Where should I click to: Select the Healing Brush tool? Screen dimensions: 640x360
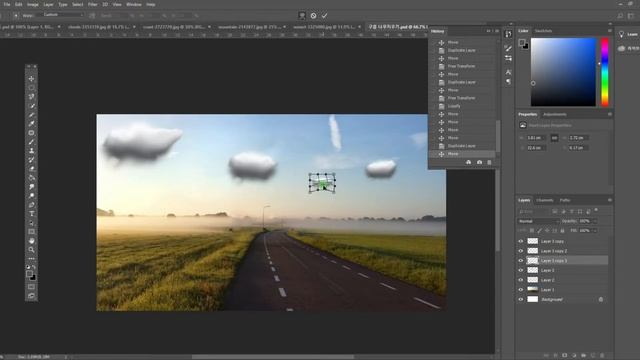31,133
